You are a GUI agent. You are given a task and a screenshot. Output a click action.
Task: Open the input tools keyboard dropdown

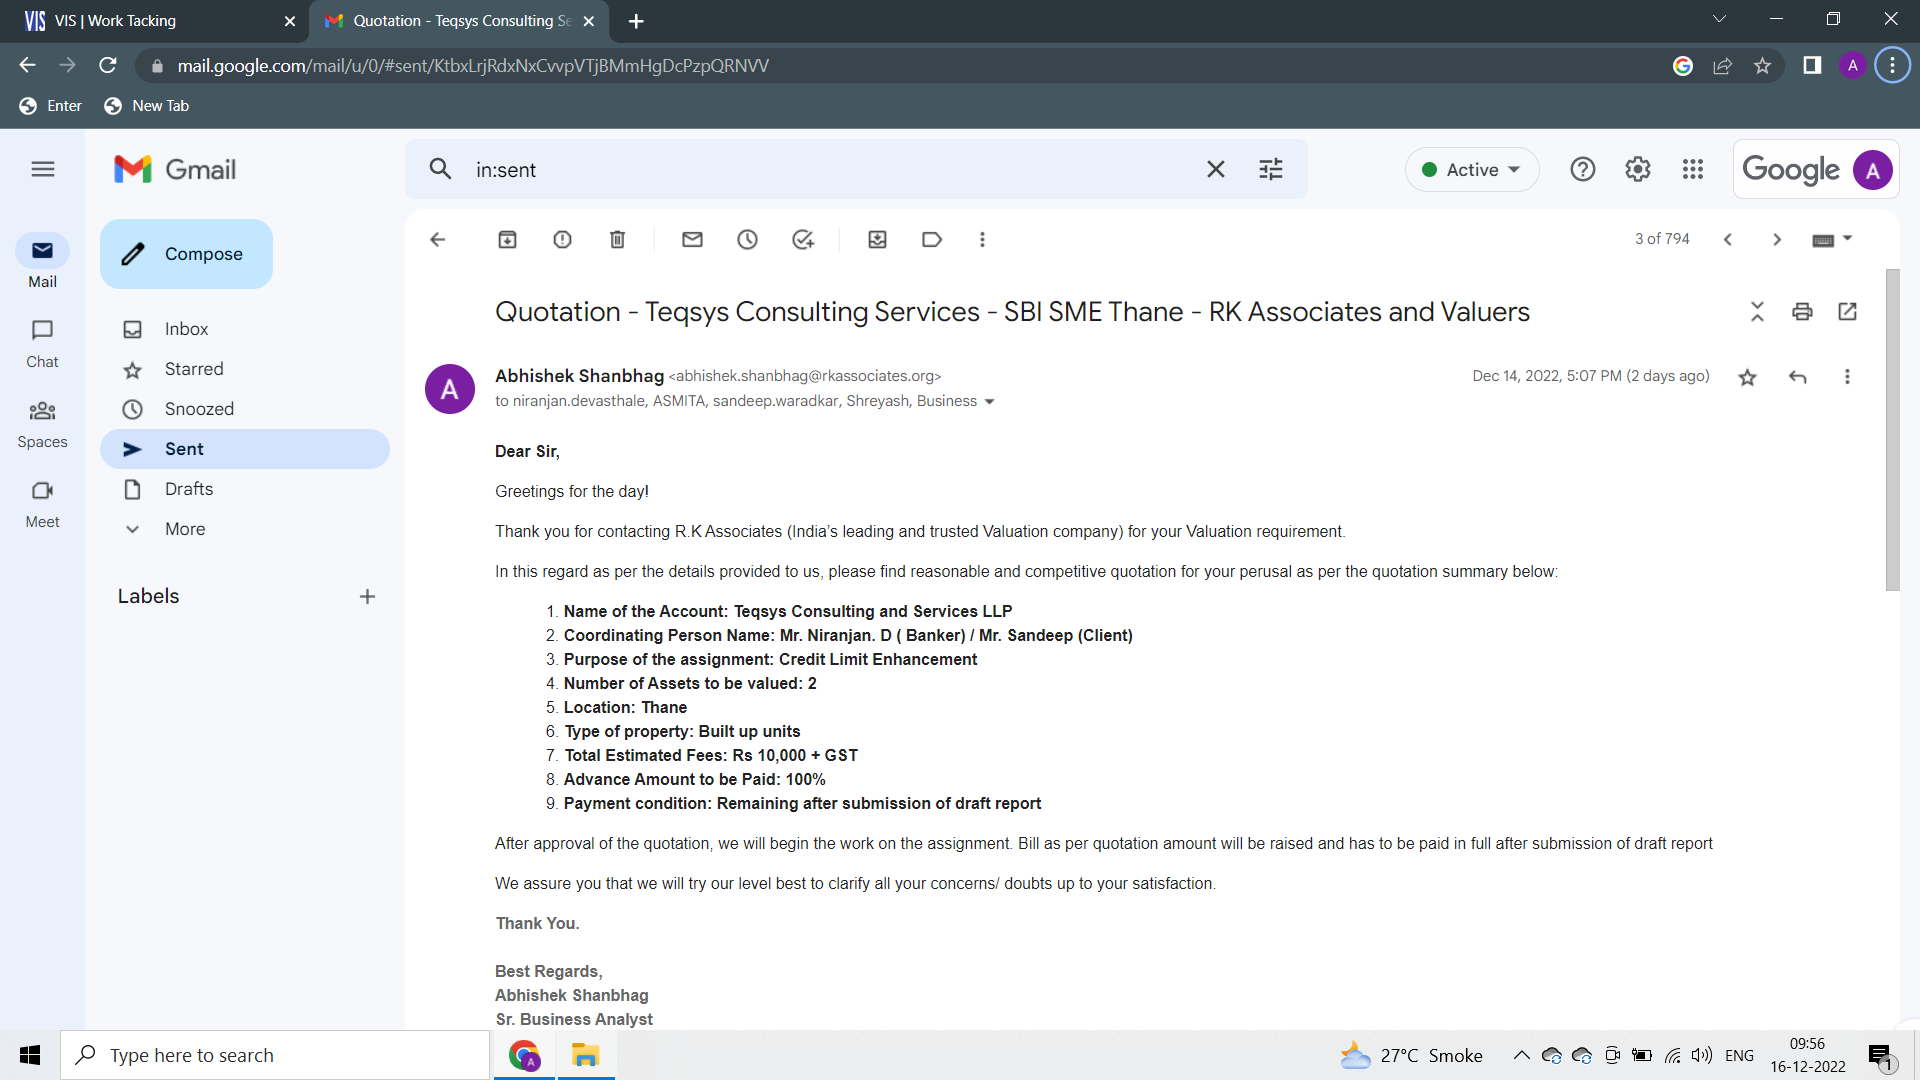[x=1832, y=239]
